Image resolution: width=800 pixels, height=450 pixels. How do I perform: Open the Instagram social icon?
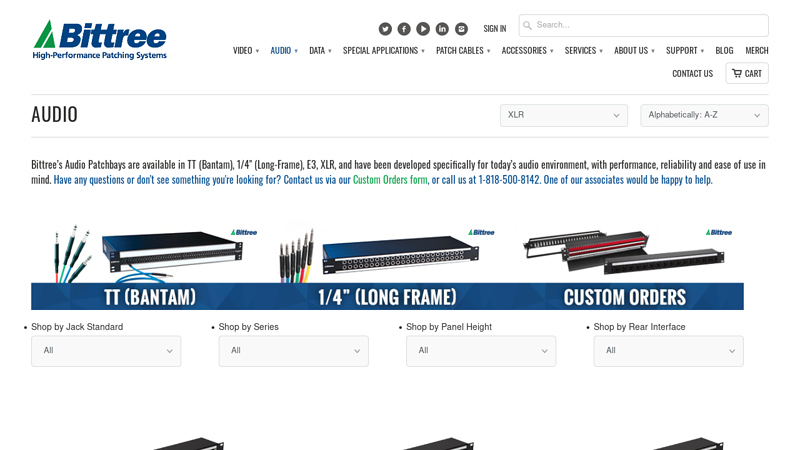[461, 29]
